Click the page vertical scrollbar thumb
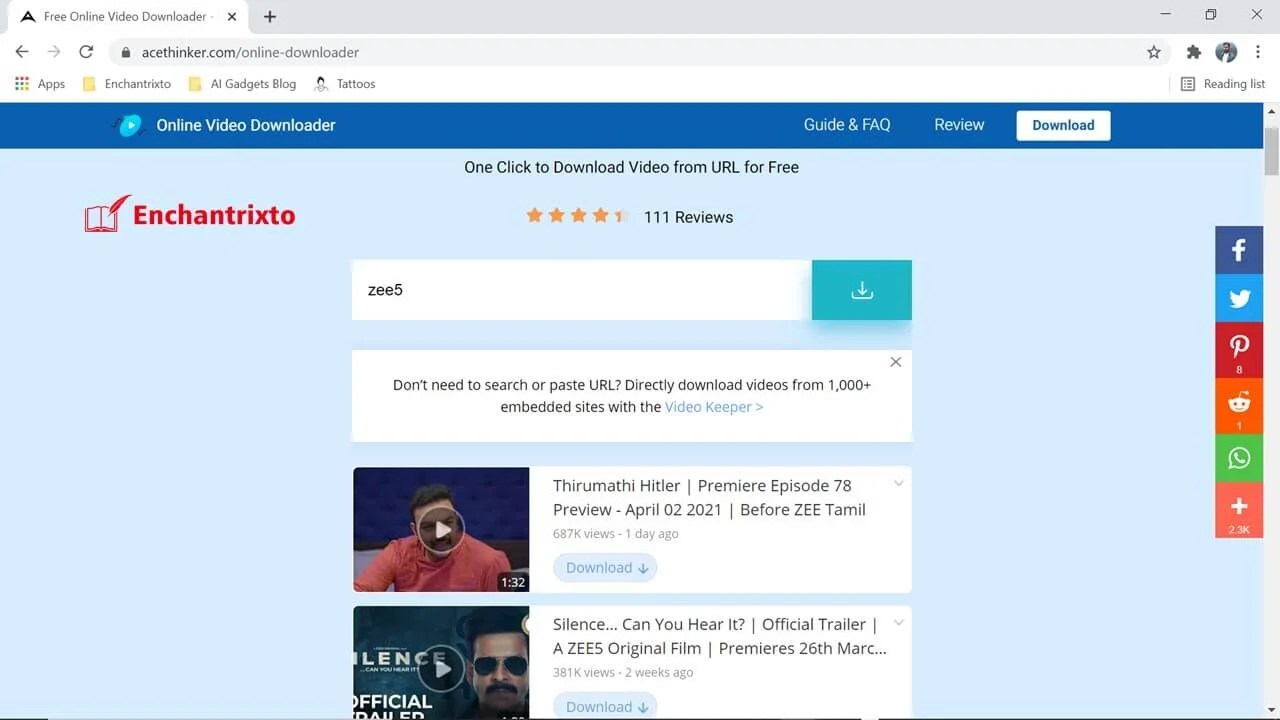The image size is (1280, 720). [1272, 151]
